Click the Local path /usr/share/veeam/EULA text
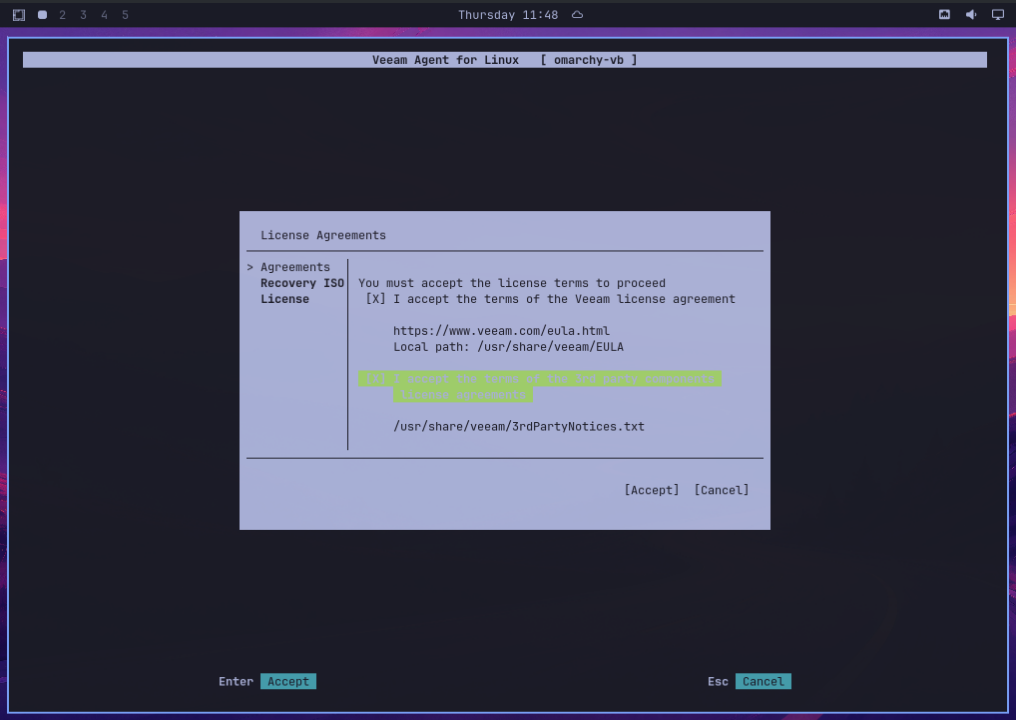The image size is (1016, 720). point(509,347)
